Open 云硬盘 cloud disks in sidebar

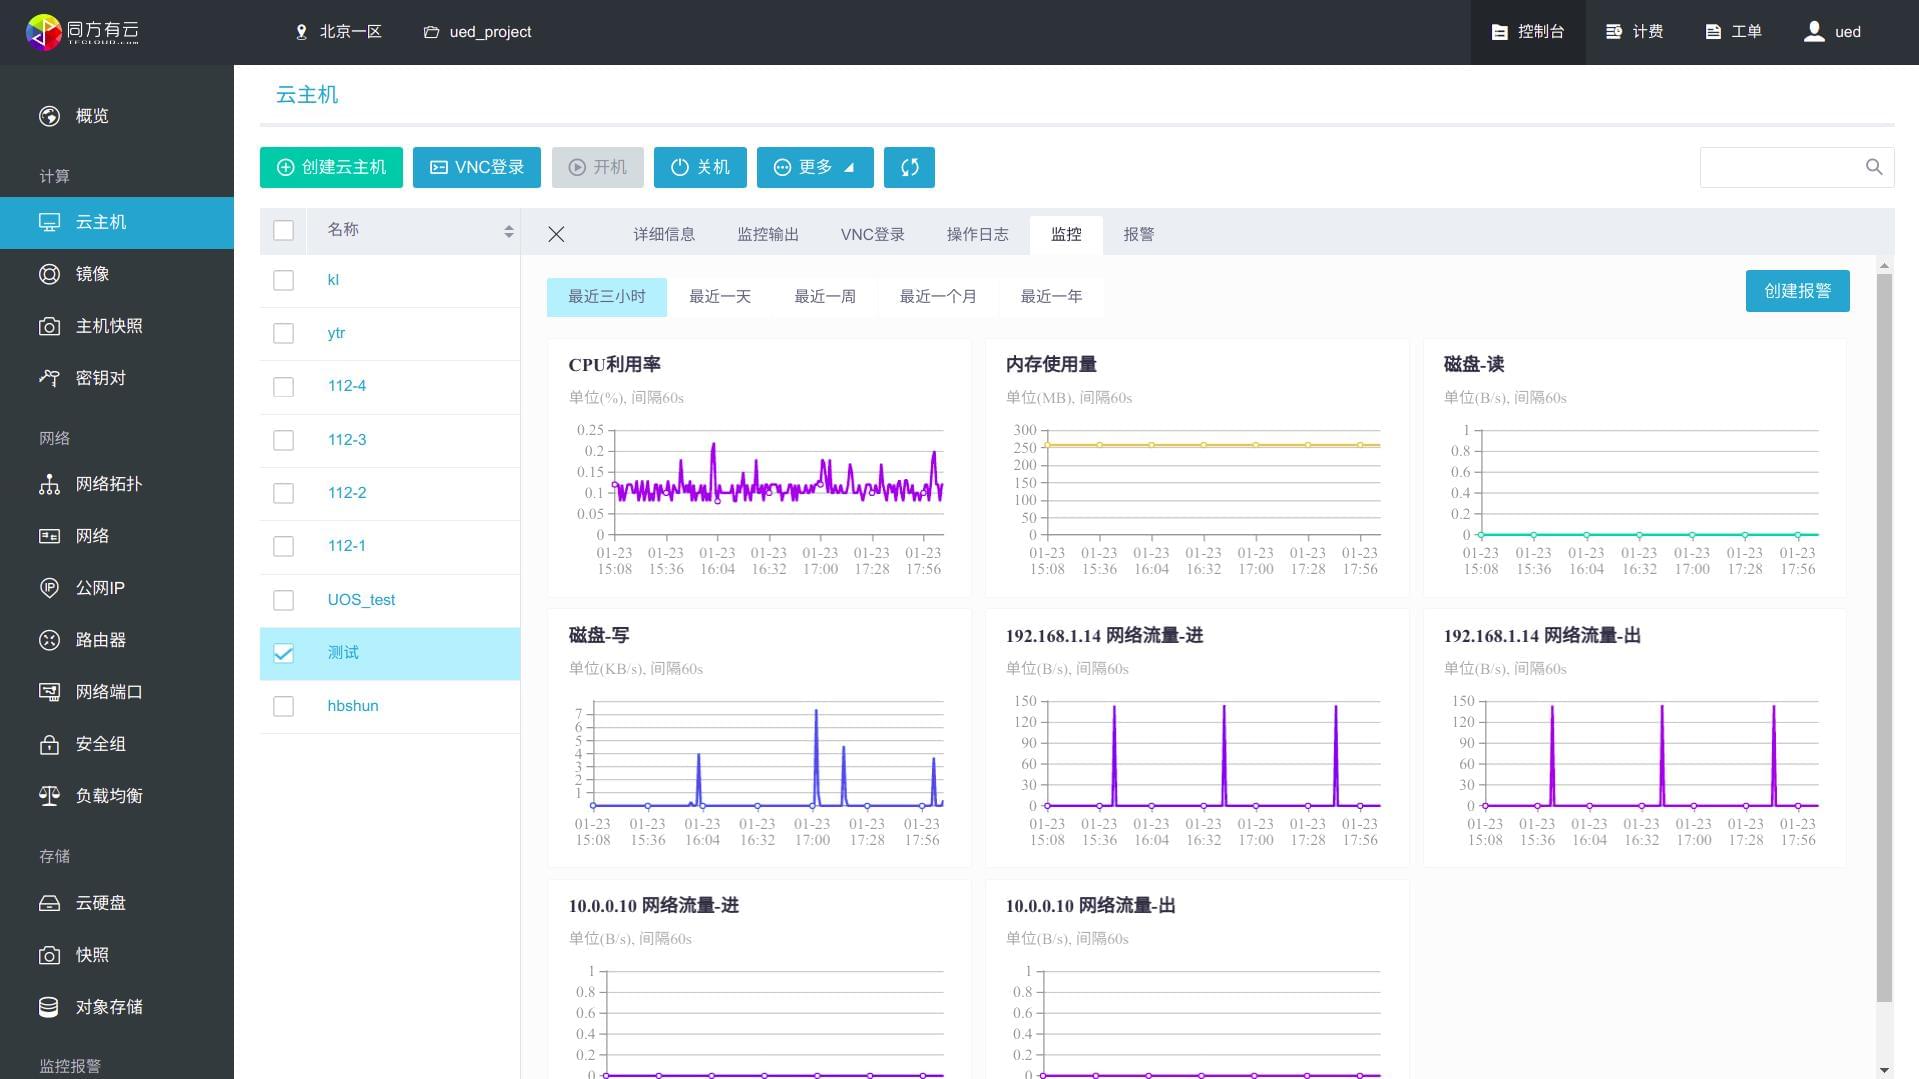[x=117, y=903]
